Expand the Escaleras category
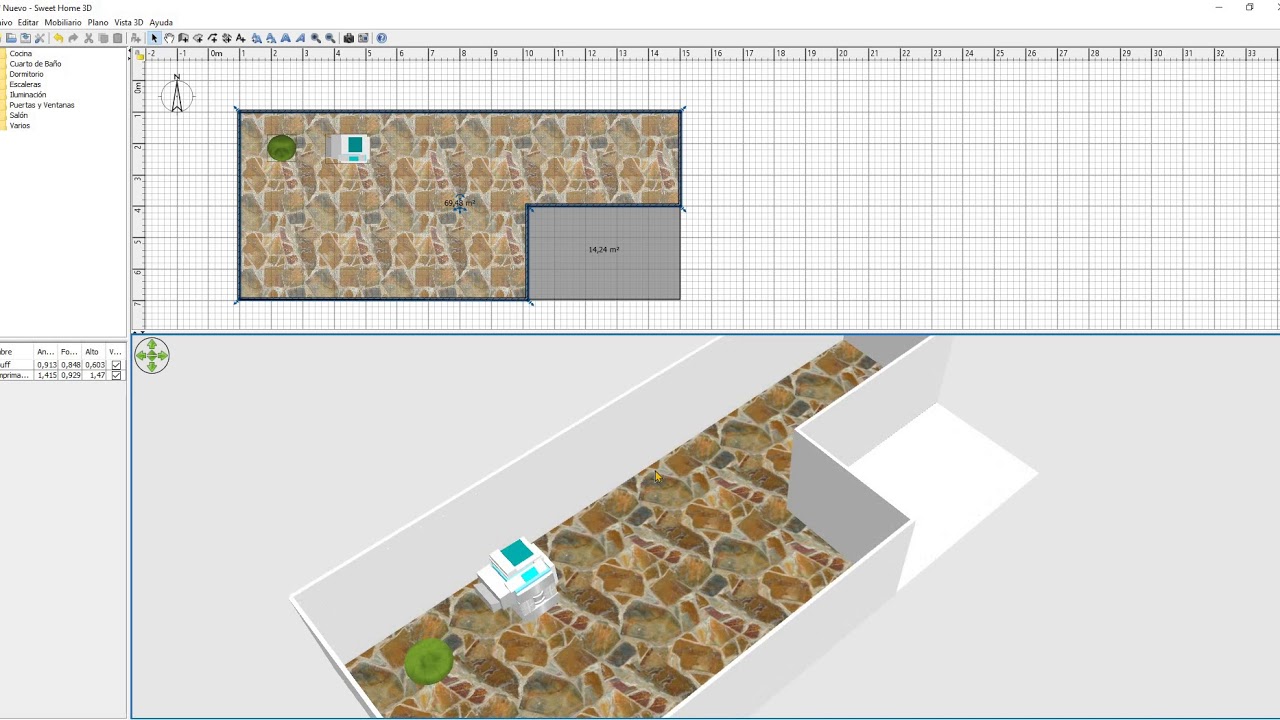Image resolution: width=1280 pixels, height=720 pixels. point(25,84)
